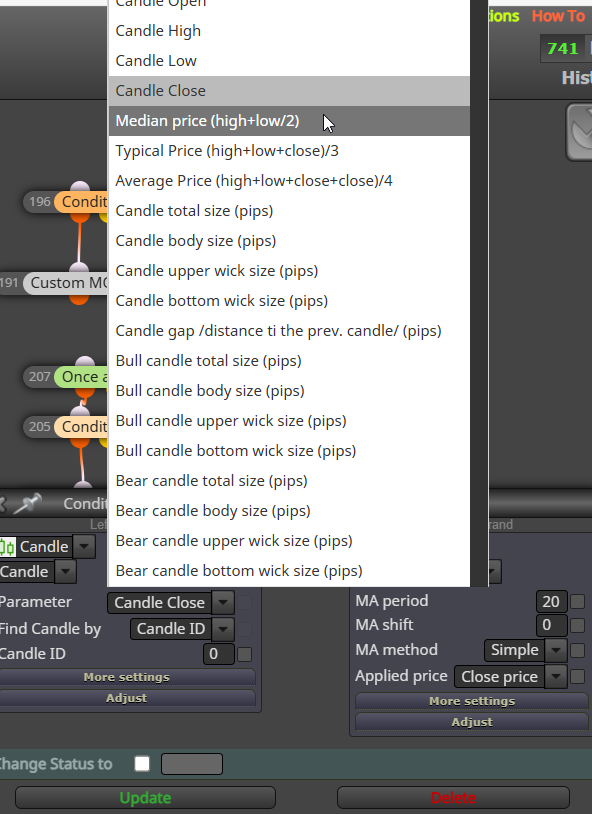Toggle the MA shift checkbox
The image size is (592, 814).
577,625
